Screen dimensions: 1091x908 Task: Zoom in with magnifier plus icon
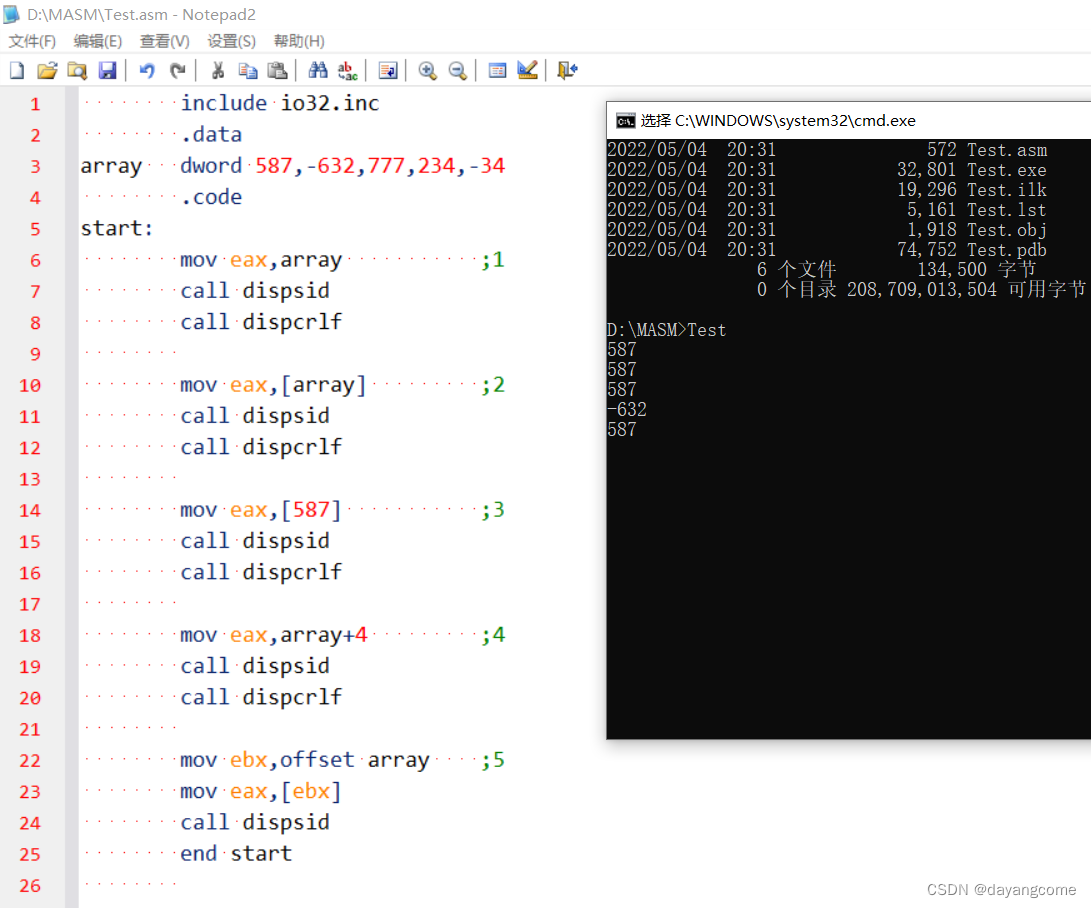point(427,70)
